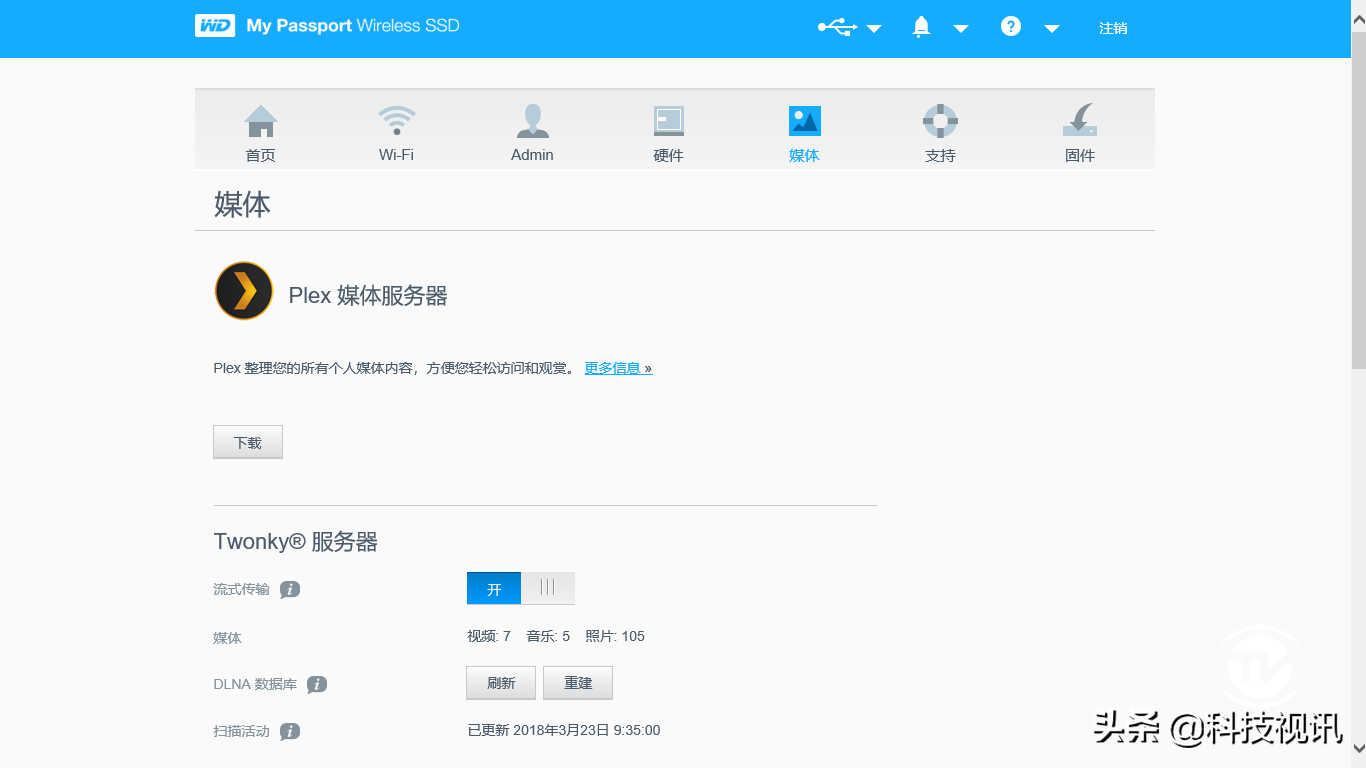Click the scrollbar down arrow
Viewport: 1366px width, 768px height.
pos(1358,748)
